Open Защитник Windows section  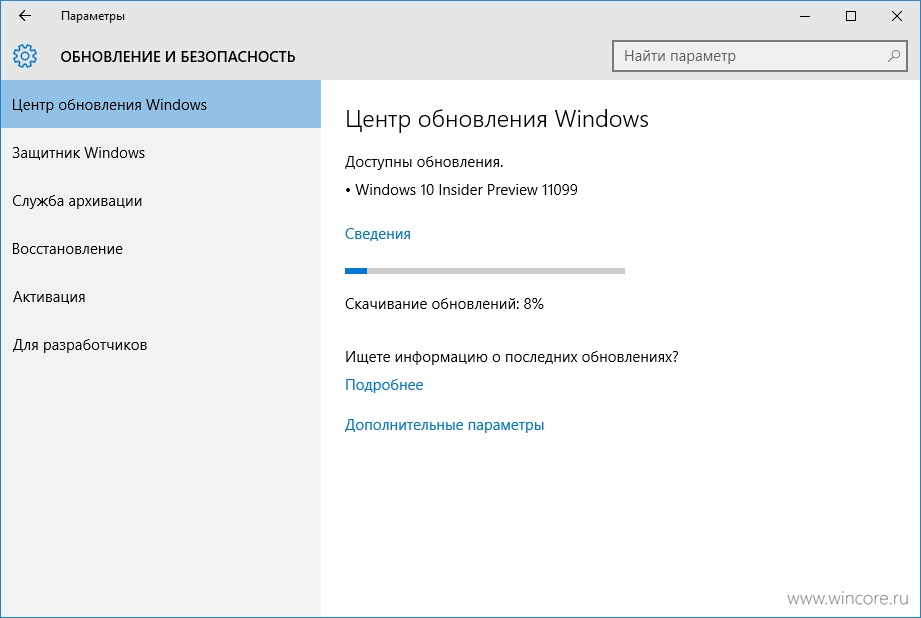160,153
